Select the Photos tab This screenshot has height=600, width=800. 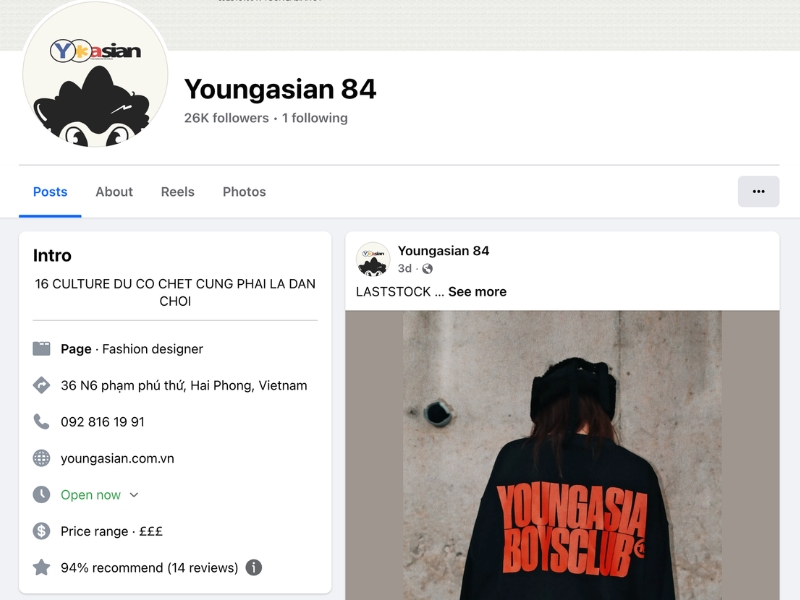coord(244,192)
